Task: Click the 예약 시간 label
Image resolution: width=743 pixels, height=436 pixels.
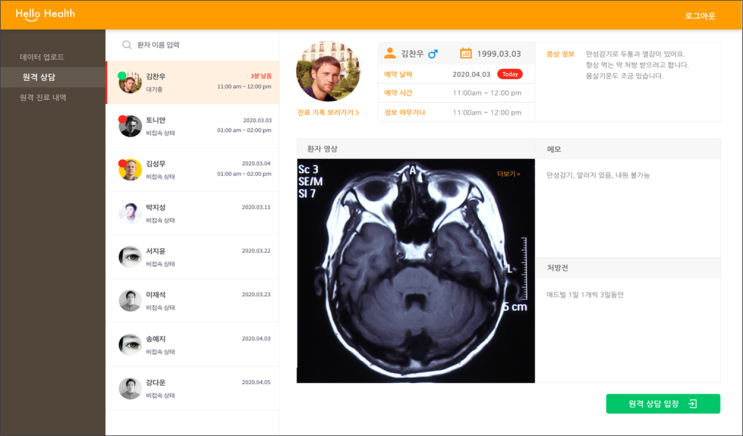Action: point(398,93)
